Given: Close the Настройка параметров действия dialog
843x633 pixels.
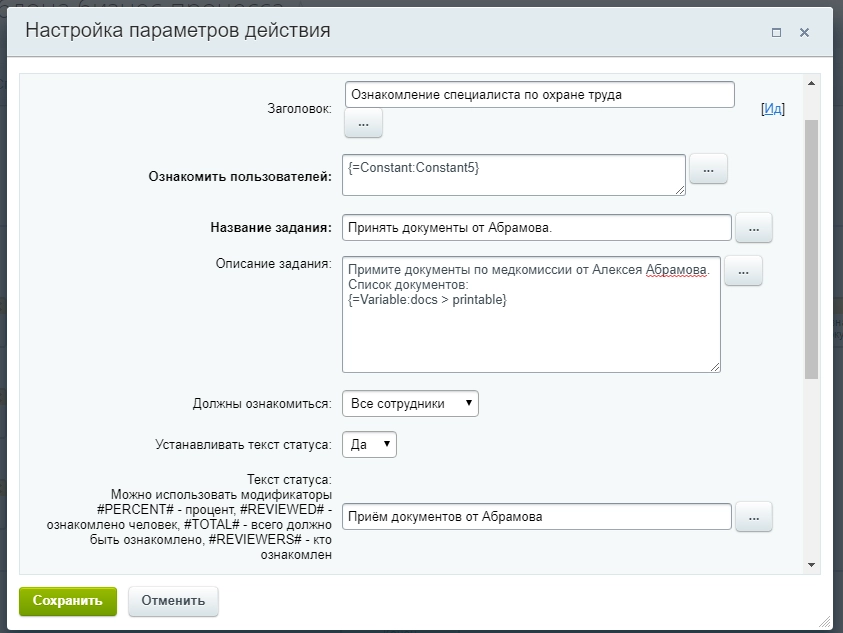Looking at the screenshot, I should tap(804, 32).
